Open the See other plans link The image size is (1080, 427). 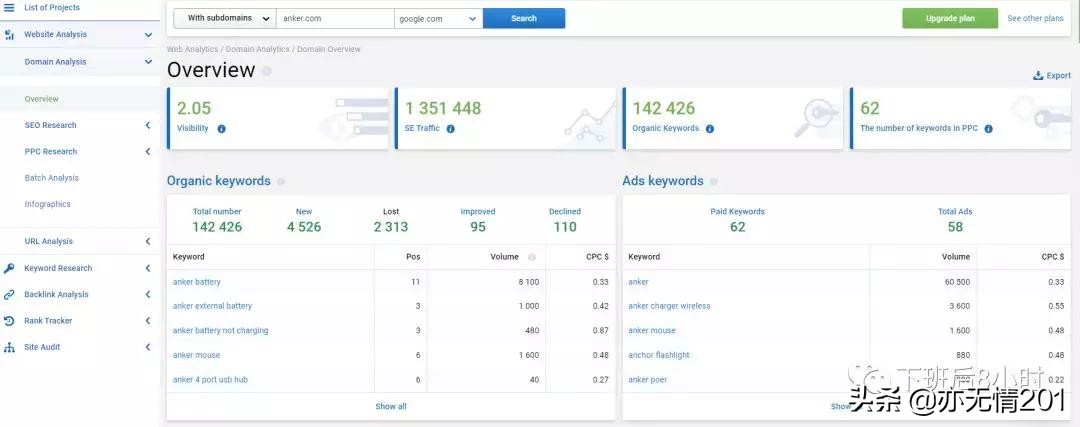1035,19
